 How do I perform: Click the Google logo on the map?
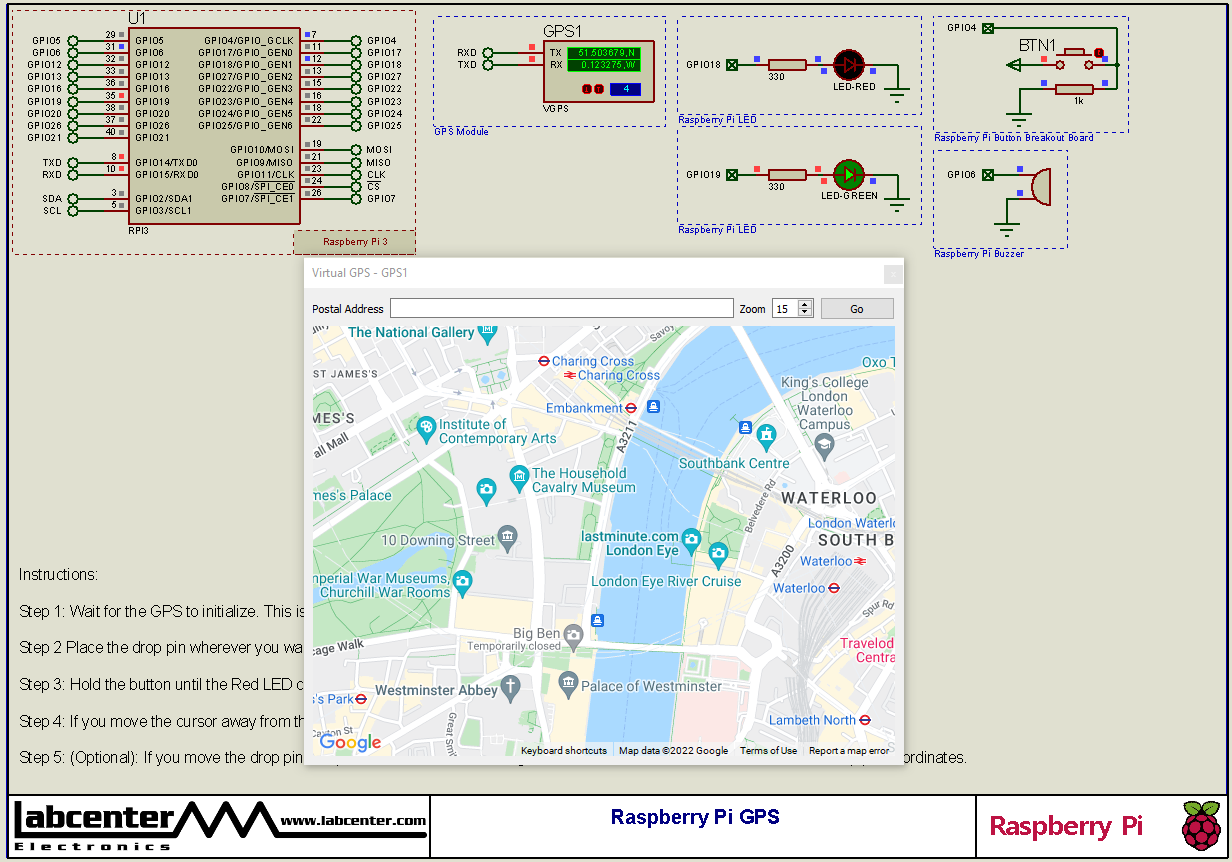[349, 742]
